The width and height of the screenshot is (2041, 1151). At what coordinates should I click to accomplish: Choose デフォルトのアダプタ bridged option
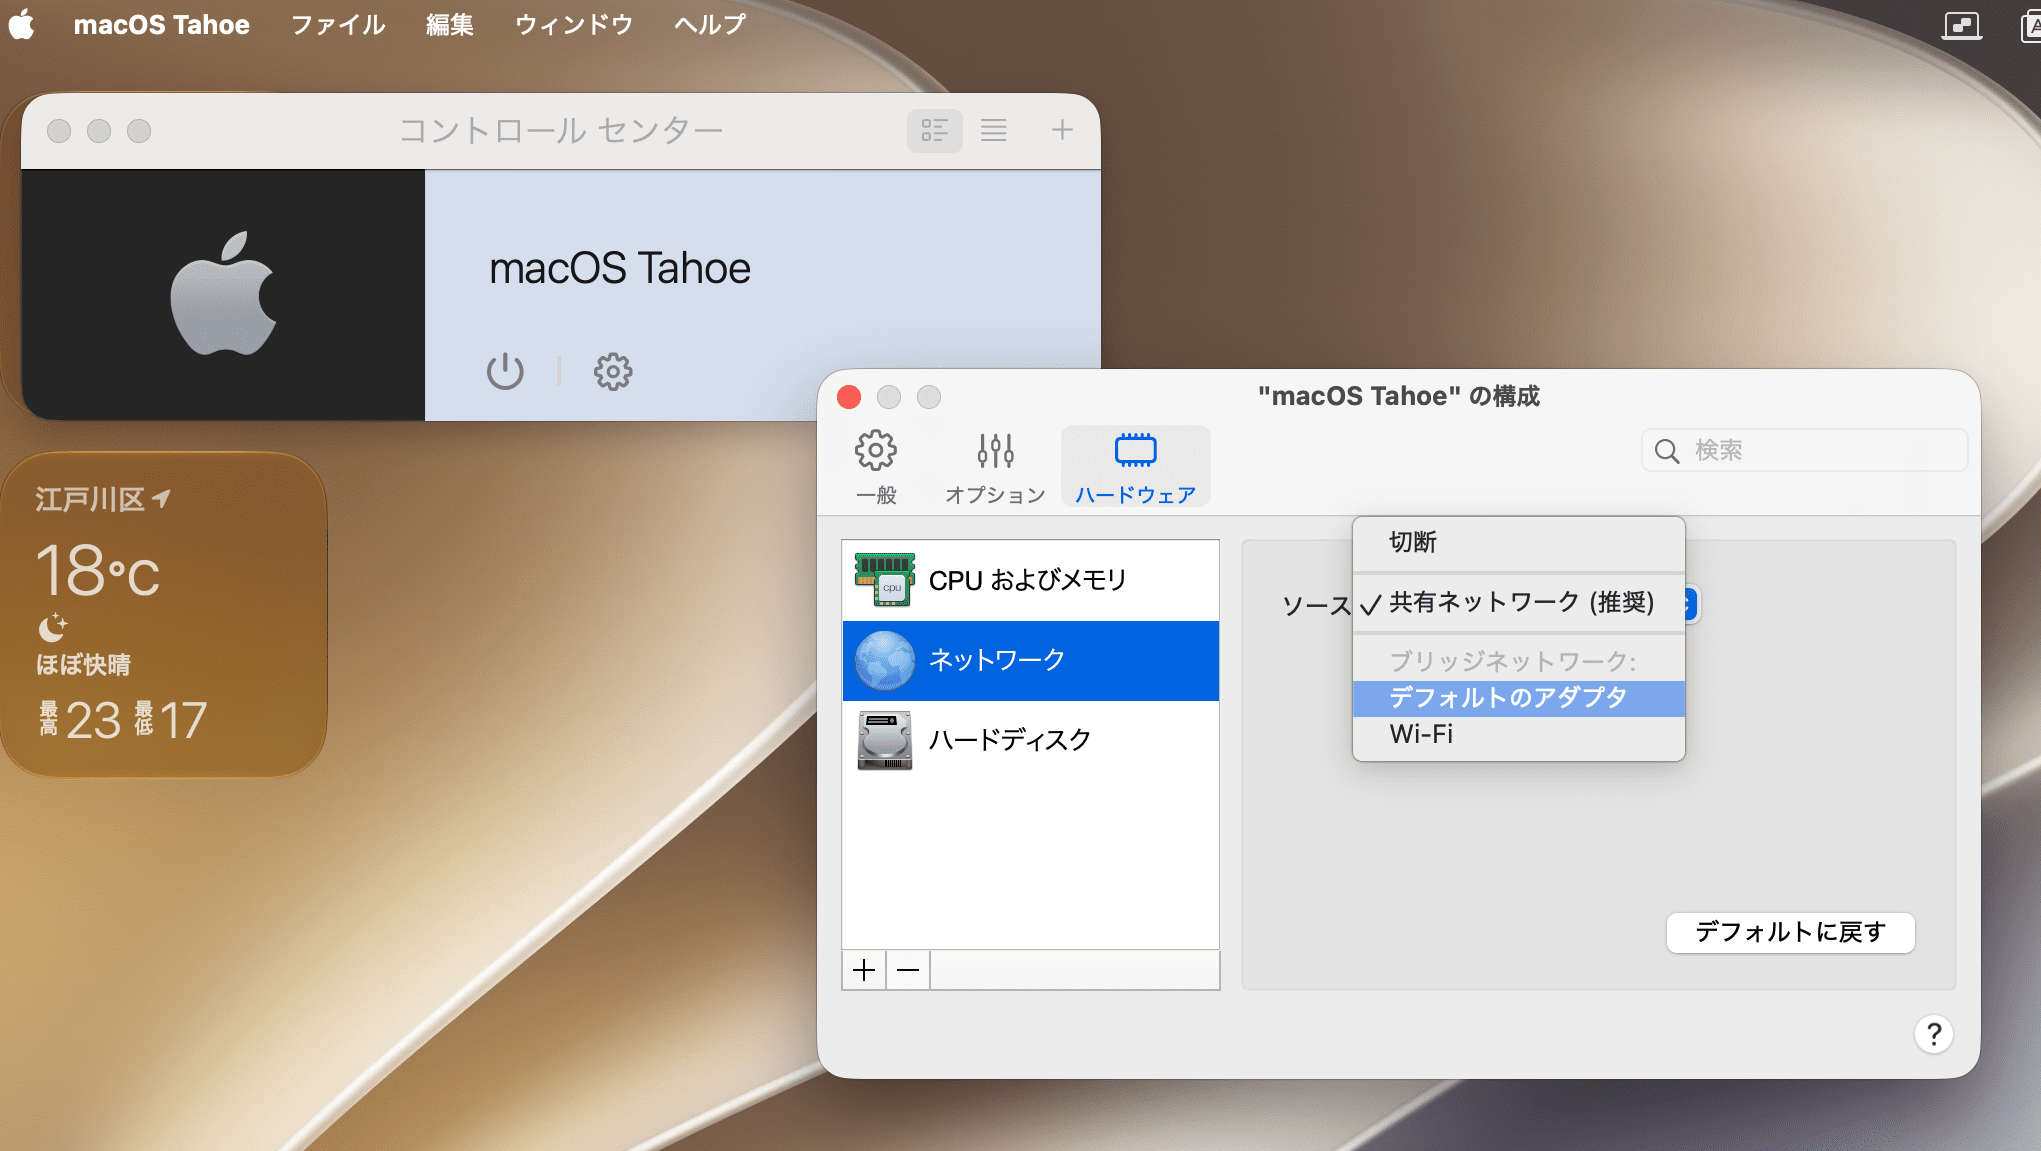(x=1518, y=698)
